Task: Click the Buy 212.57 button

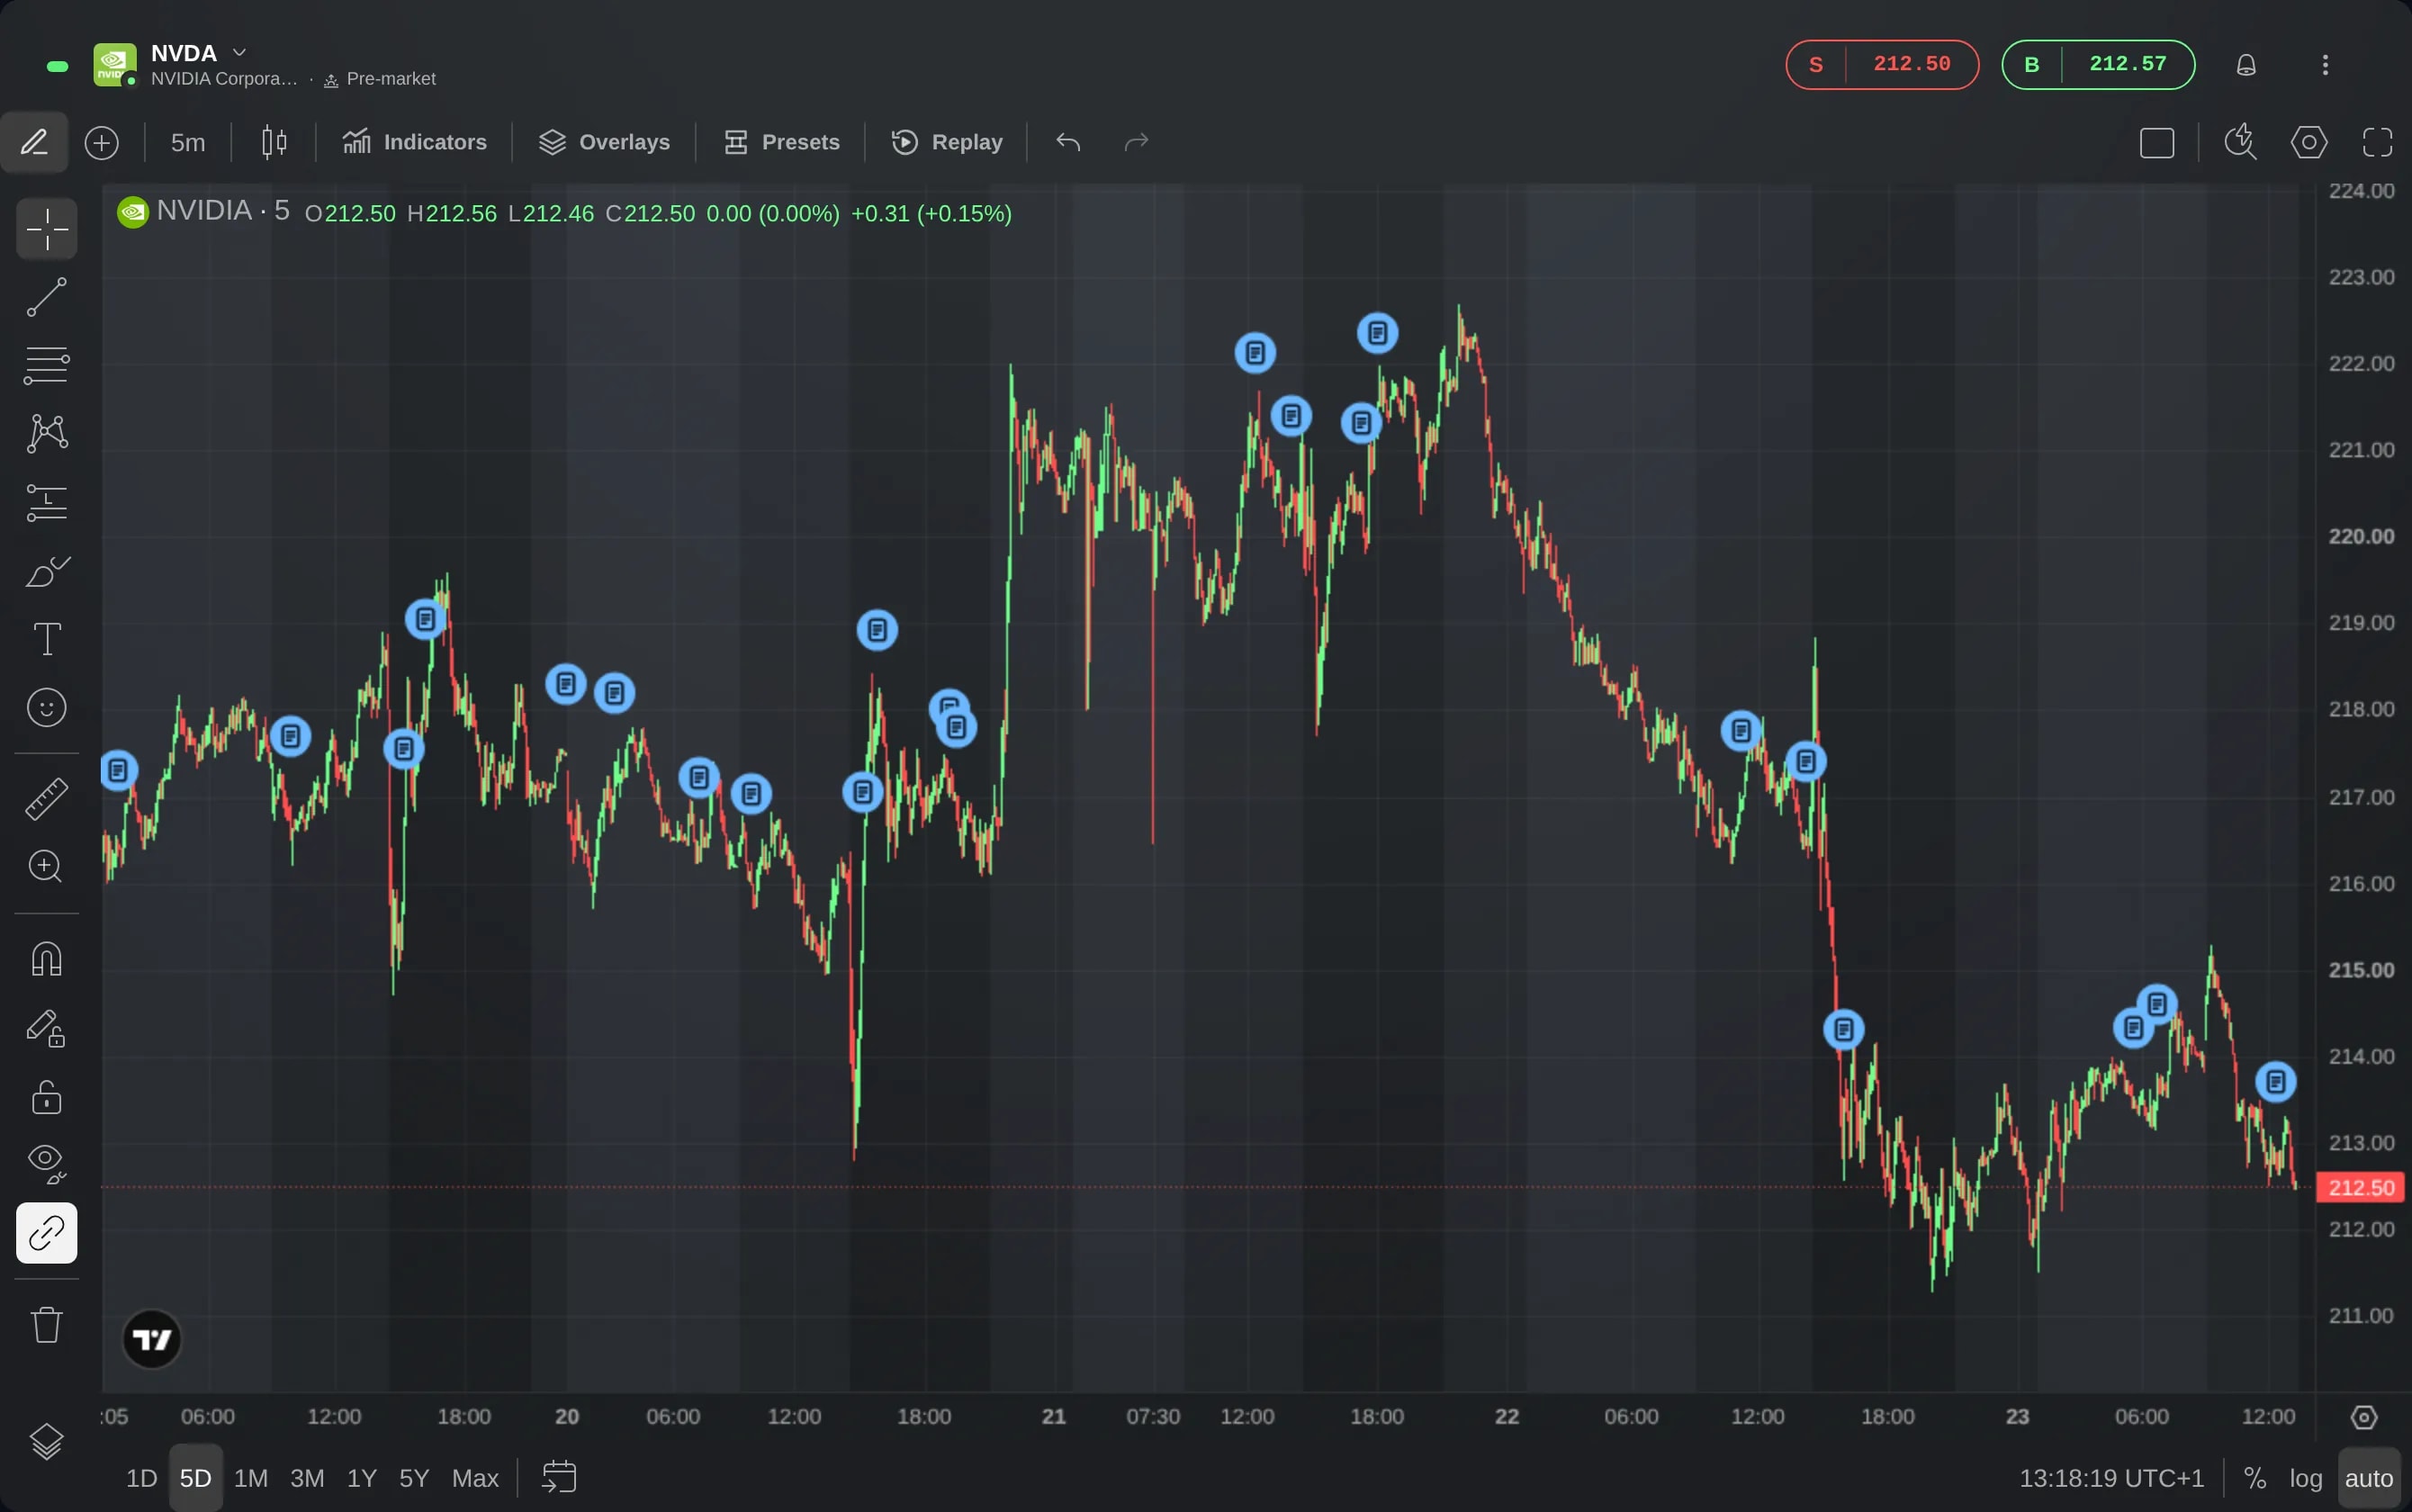Action: [x=2098, y=65]
